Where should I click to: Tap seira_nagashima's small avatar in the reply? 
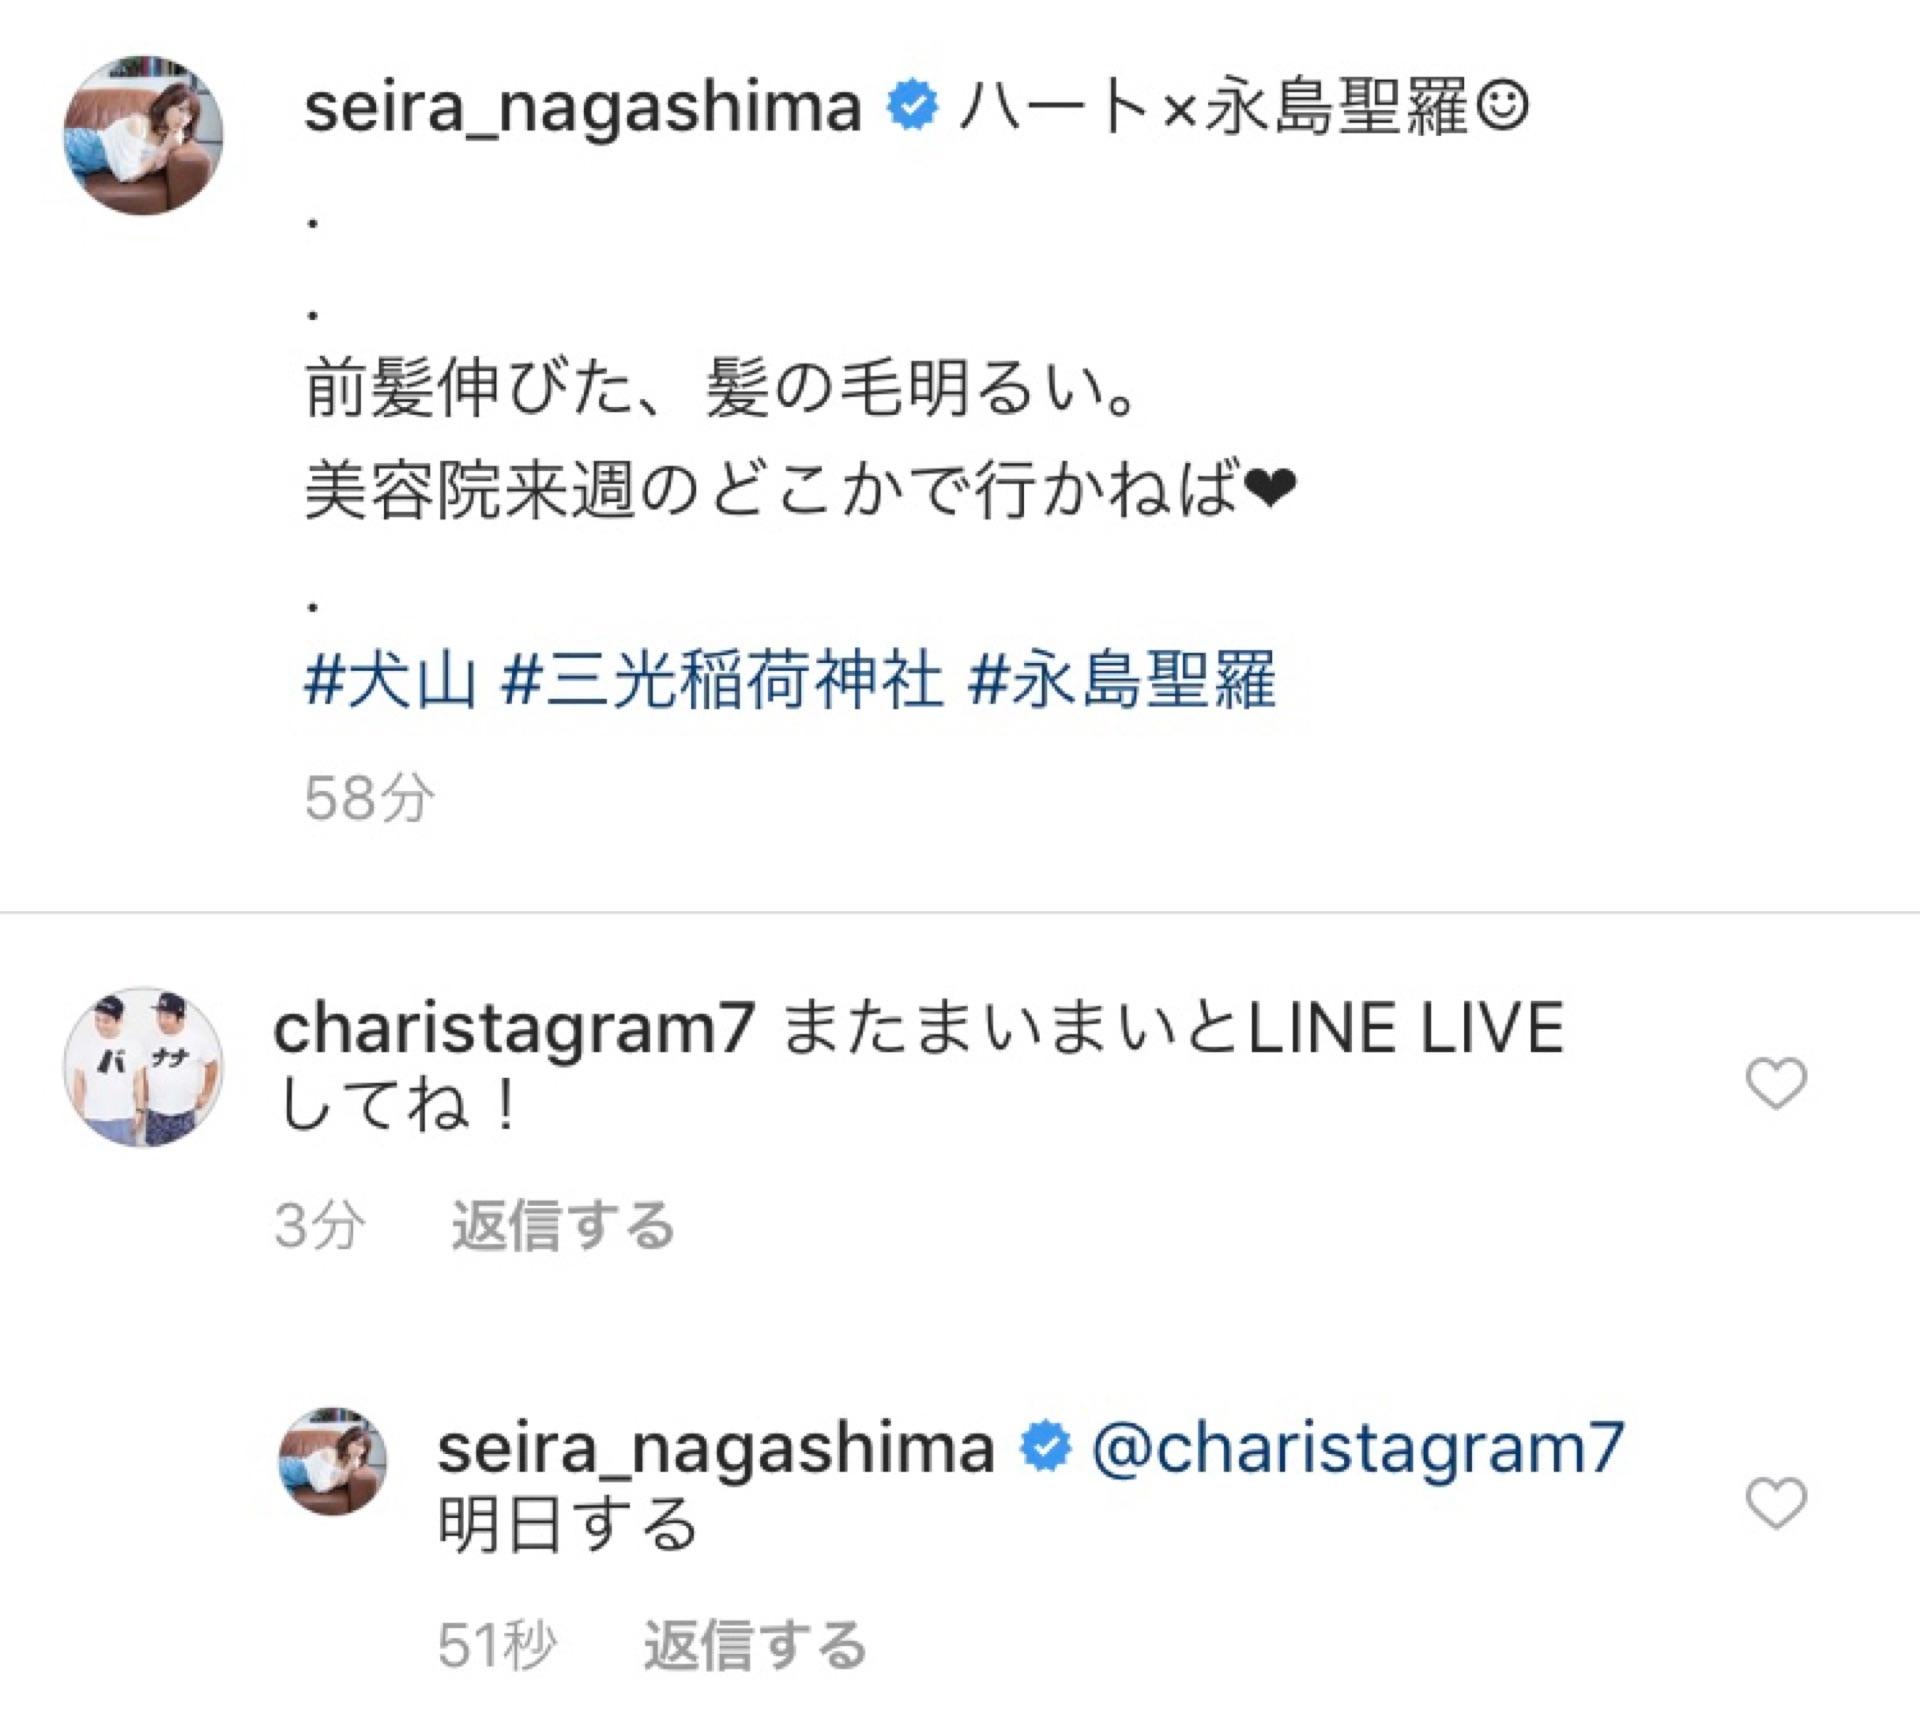click(x=332, y=1461)
